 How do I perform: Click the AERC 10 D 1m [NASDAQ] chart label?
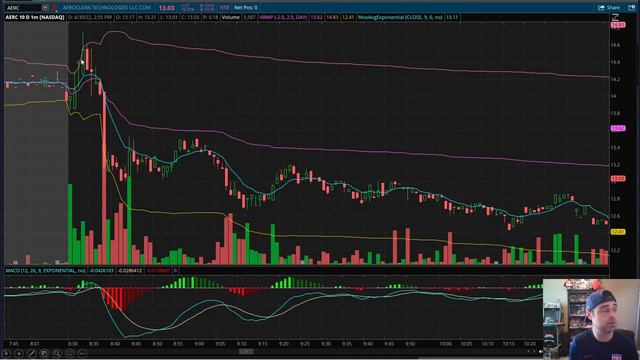click(35, 18)
